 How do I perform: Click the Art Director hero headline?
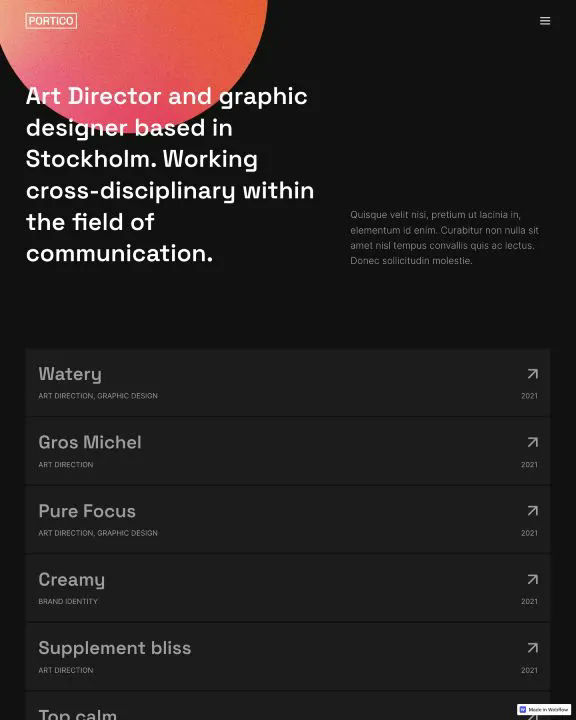pyautogui.click(x=170, y=174)
